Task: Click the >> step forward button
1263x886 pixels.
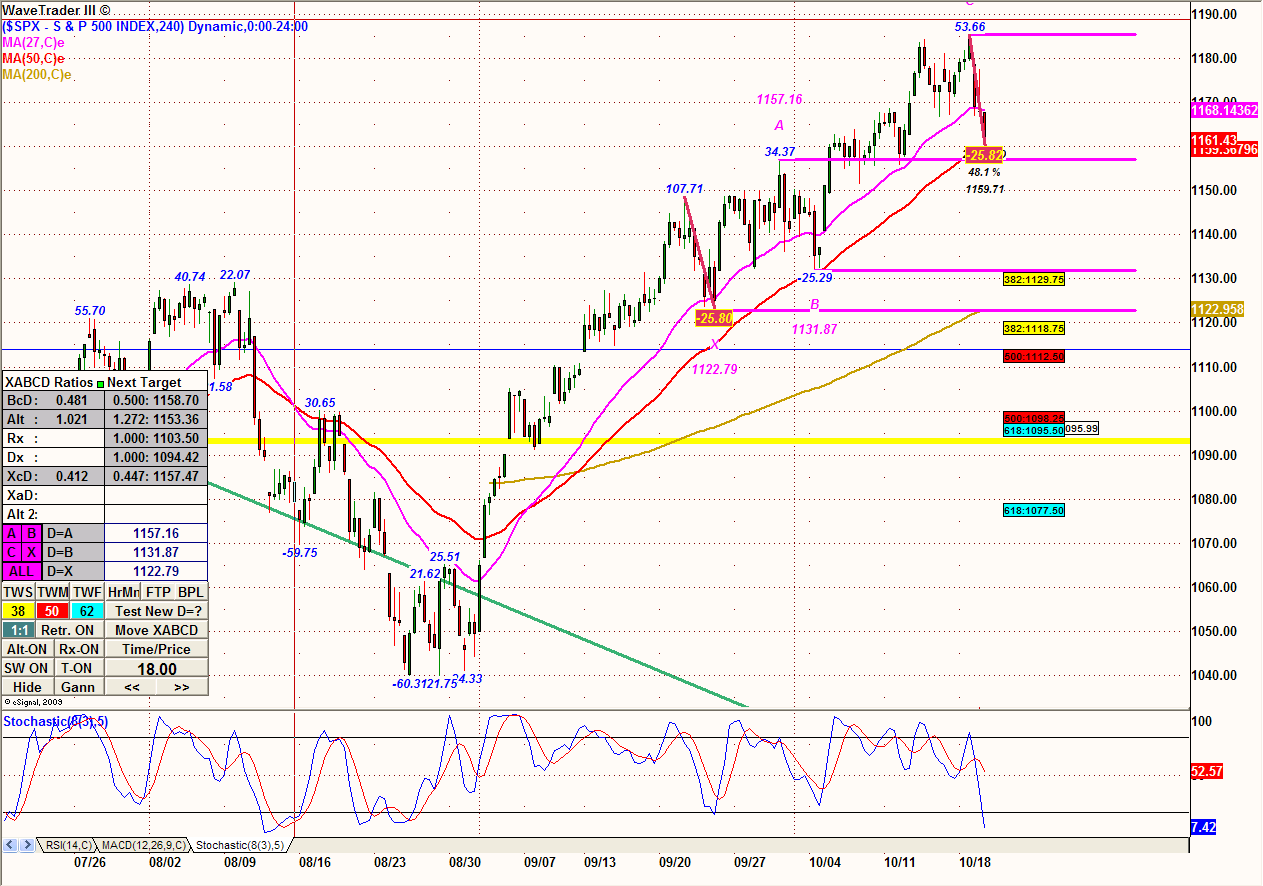Action: (x=182, y=687)
